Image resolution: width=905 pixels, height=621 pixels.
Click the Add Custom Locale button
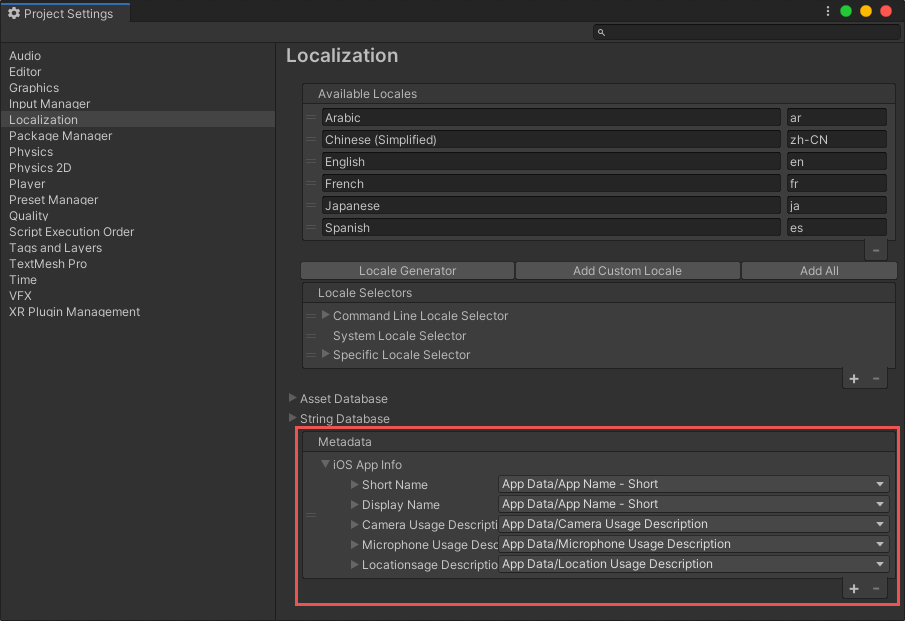(627, 271)
